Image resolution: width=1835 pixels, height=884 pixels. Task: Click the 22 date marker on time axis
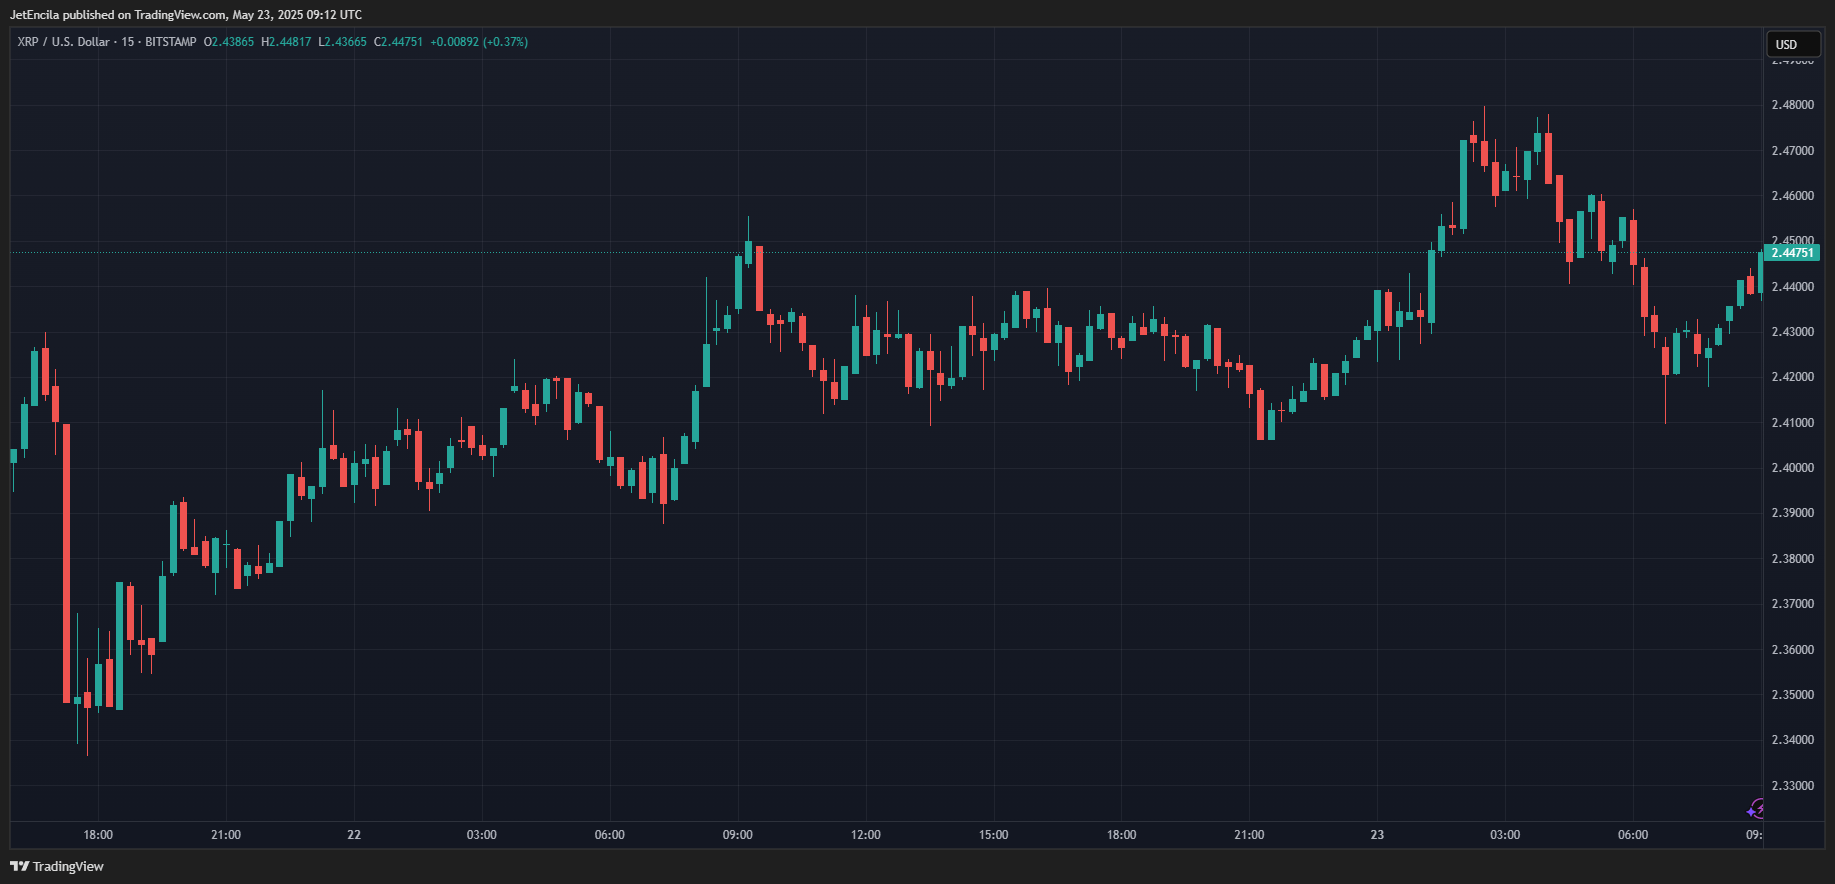tap(354, 835)
